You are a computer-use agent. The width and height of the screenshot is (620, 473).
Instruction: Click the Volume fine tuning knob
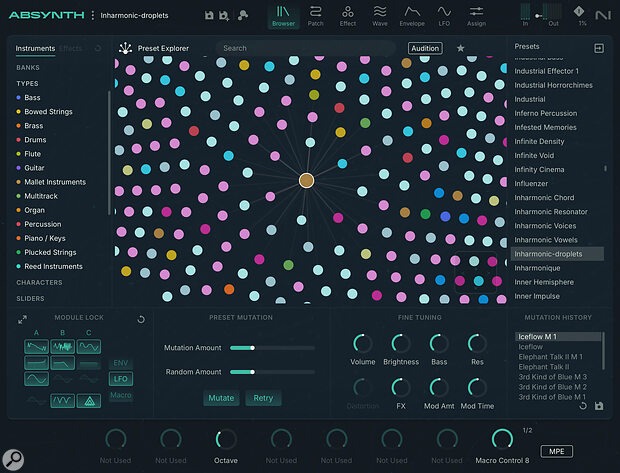tap(363, 343)
